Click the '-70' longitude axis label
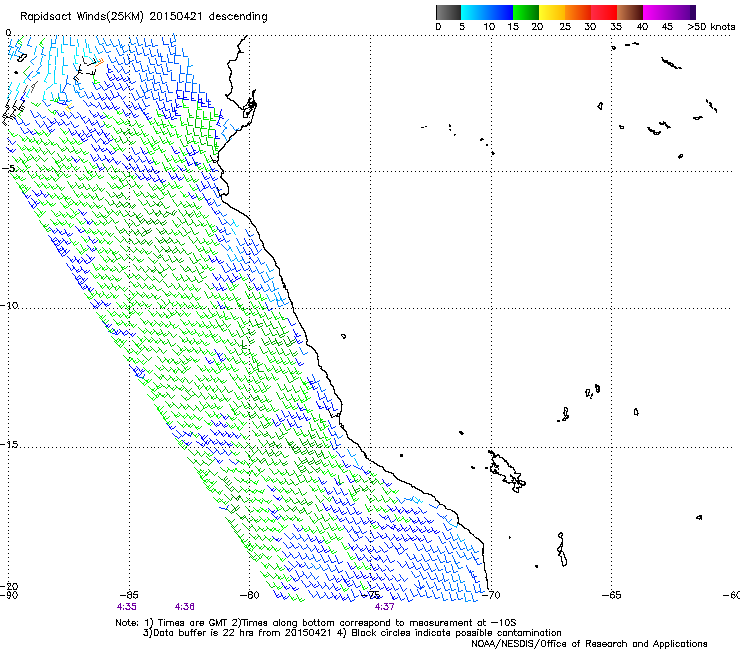740x650 pixels. tap(491, 595)
